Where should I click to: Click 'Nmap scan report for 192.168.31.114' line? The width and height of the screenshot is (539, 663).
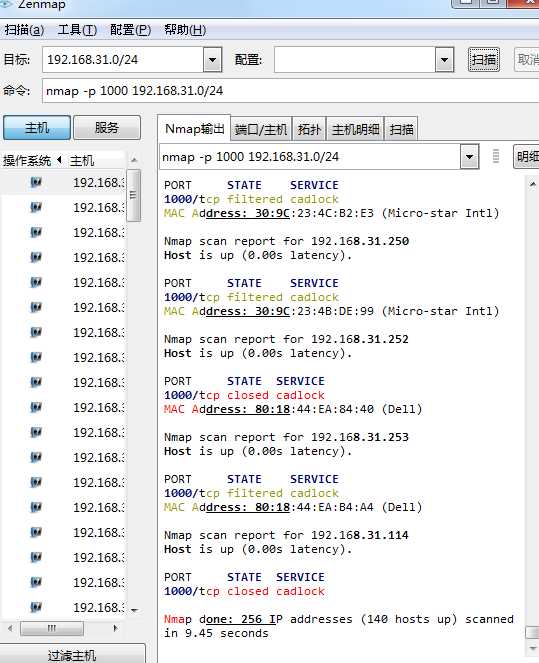(286, 535)
